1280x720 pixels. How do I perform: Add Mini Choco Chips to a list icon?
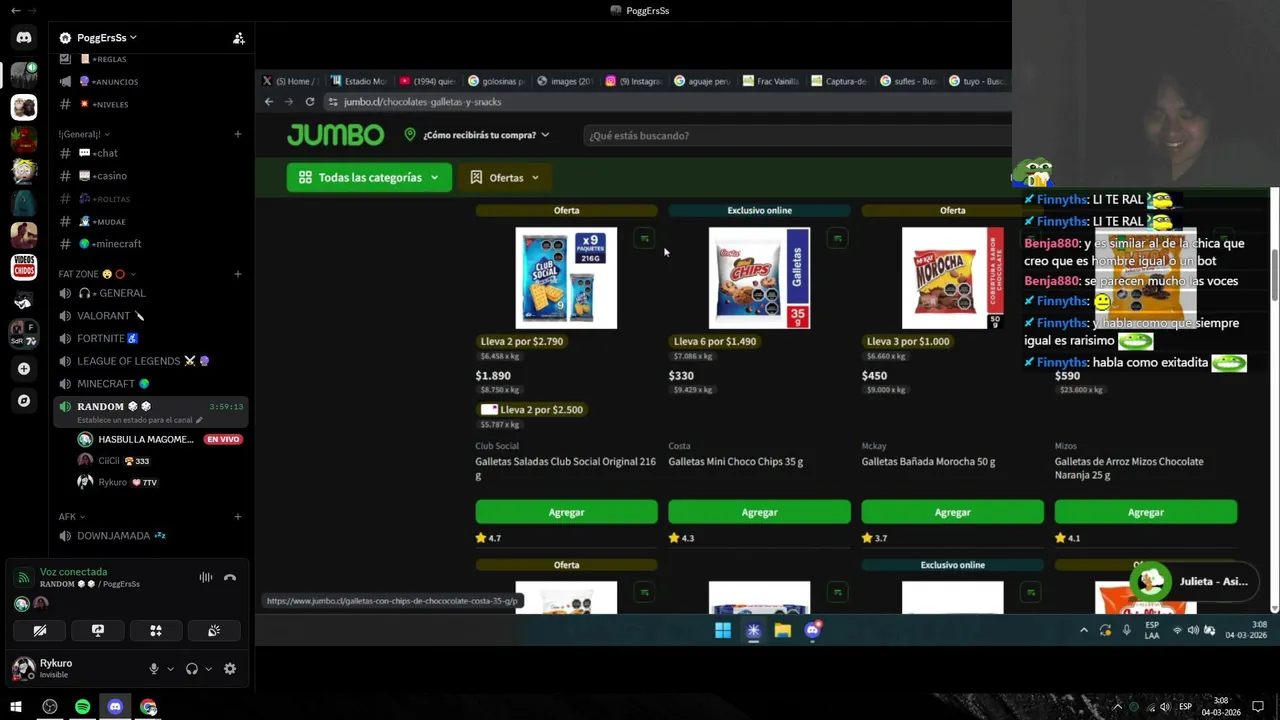pyautogui.click(x=837, y=238)
